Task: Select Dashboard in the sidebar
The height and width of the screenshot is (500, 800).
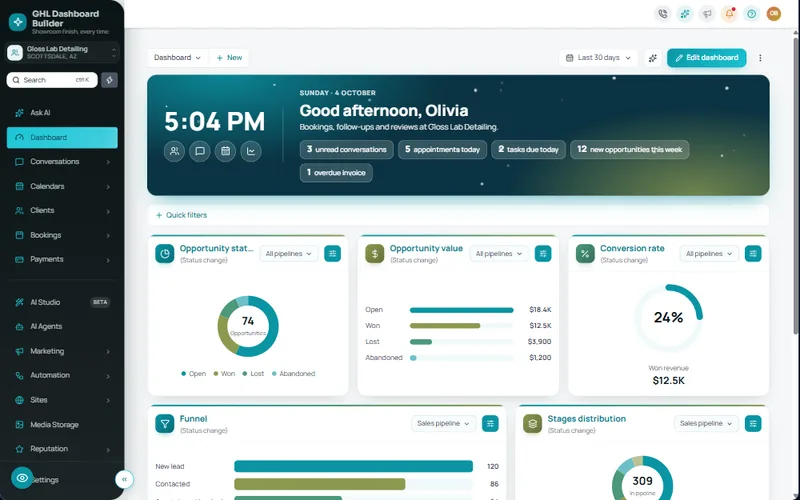Action: pyautogui.click(x=62, y=137)
